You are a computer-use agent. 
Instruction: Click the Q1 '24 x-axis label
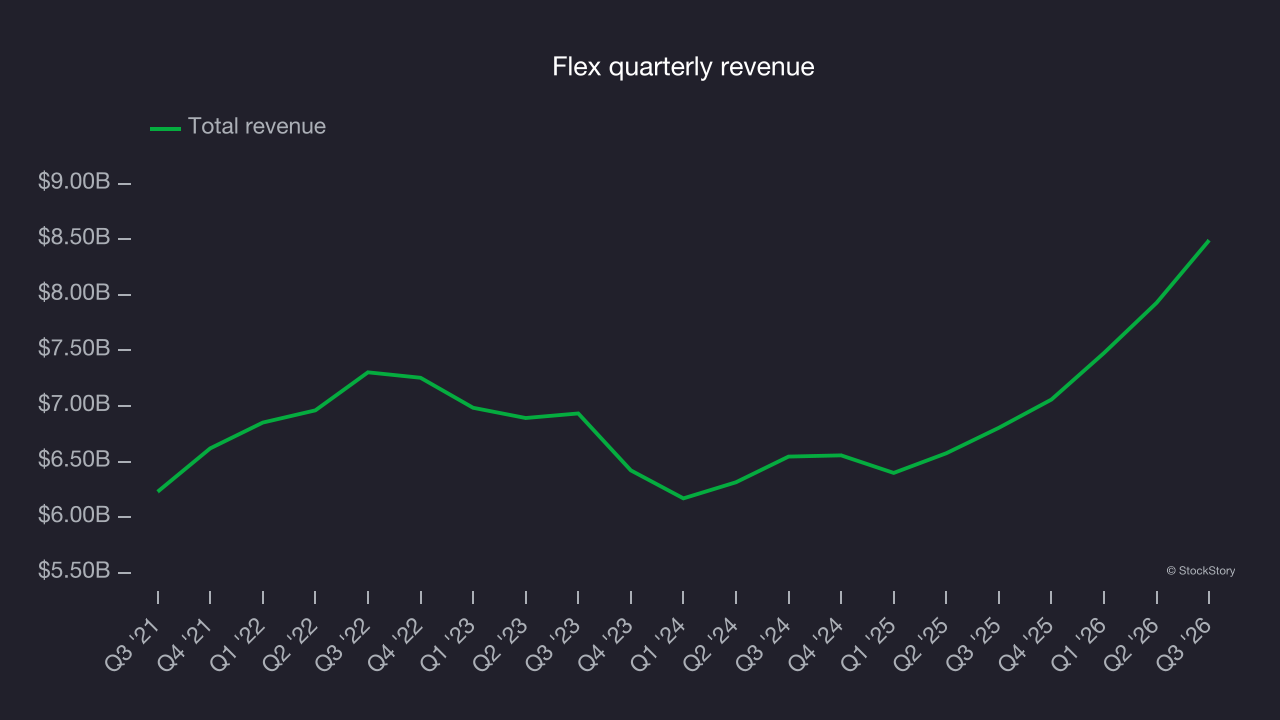click(x=659, y=644)
